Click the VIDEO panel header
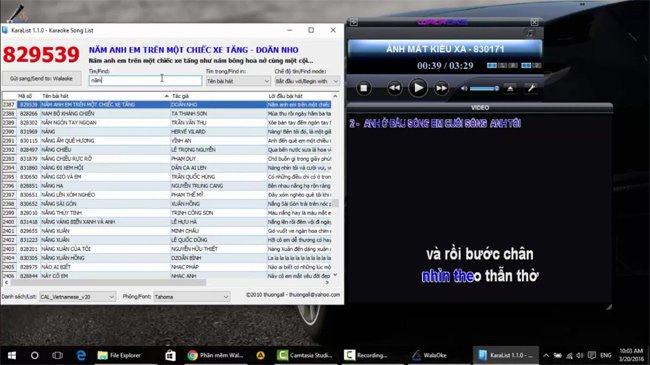This screenshot has width=650, height=365. [x=480, y=107]
